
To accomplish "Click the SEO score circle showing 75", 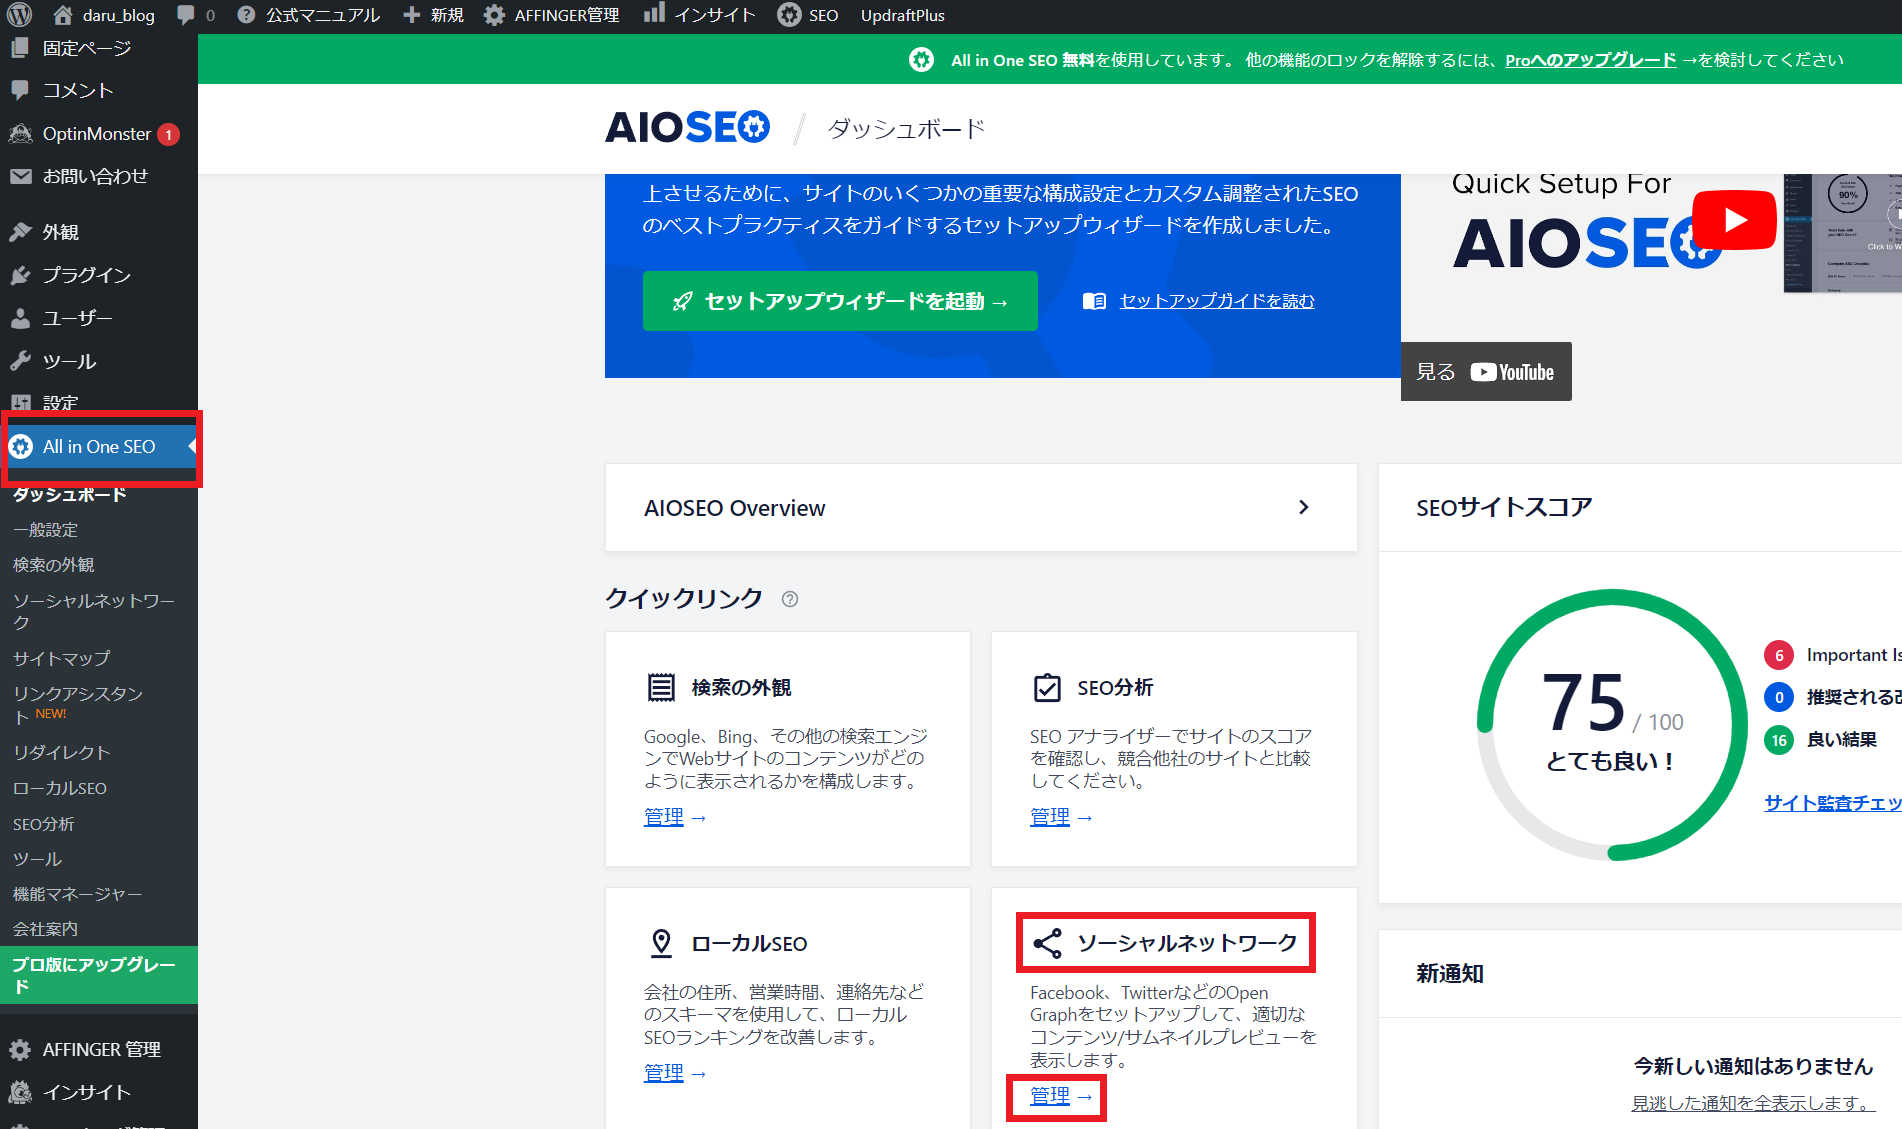I will (x=1611, y=724).
